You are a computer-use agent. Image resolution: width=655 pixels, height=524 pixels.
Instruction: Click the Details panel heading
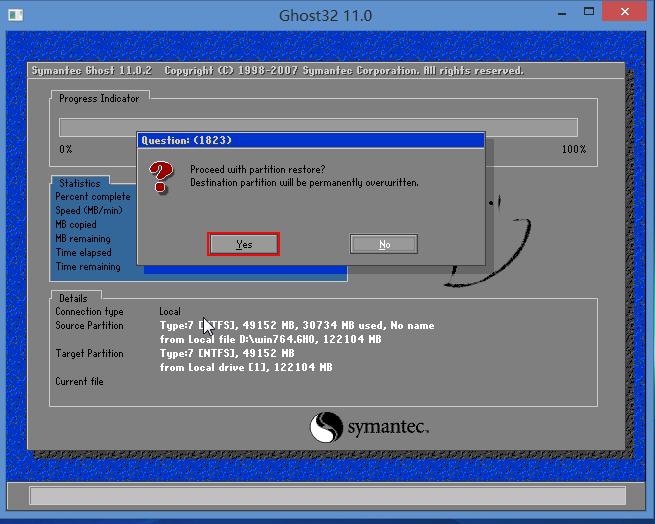(x=73, y=298)
